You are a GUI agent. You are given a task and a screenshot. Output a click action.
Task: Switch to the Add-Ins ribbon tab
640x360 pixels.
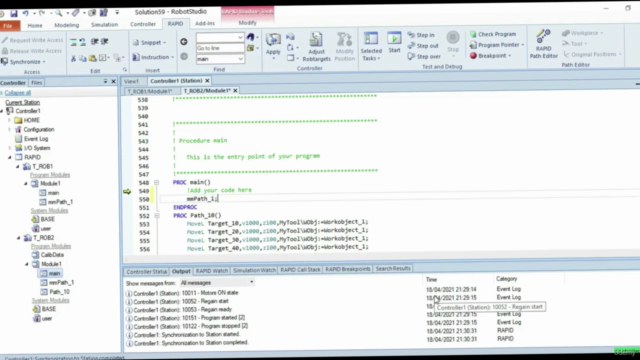[205, 24]
